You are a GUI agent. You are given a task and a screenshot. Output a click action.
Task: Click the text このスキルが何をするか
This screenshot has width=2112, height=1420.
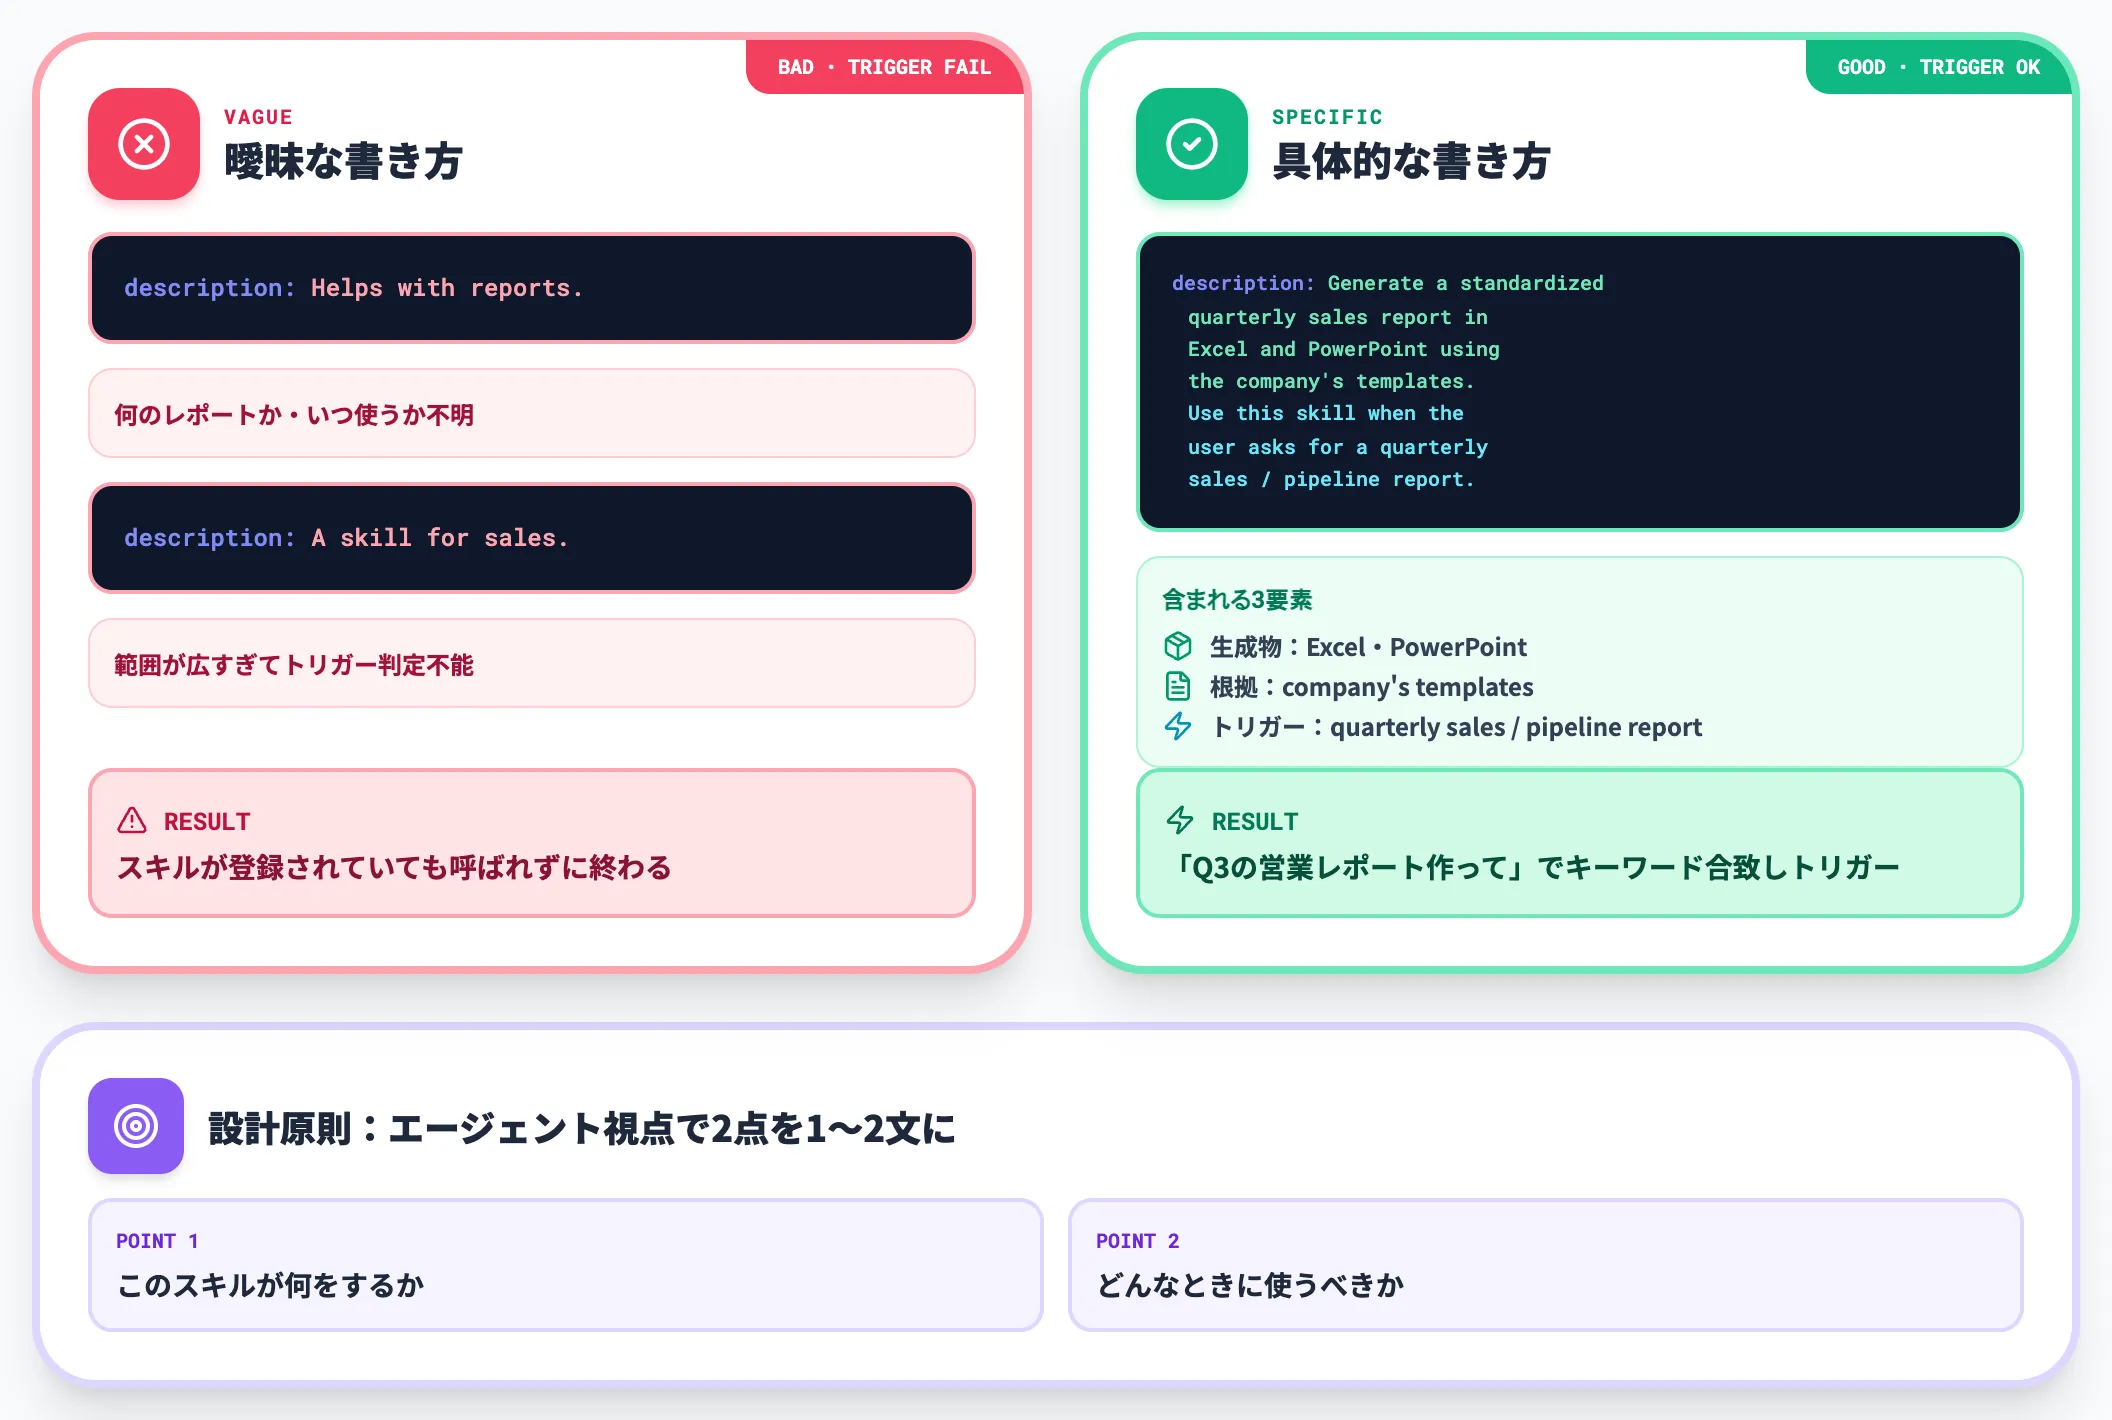click(270, 1285)
